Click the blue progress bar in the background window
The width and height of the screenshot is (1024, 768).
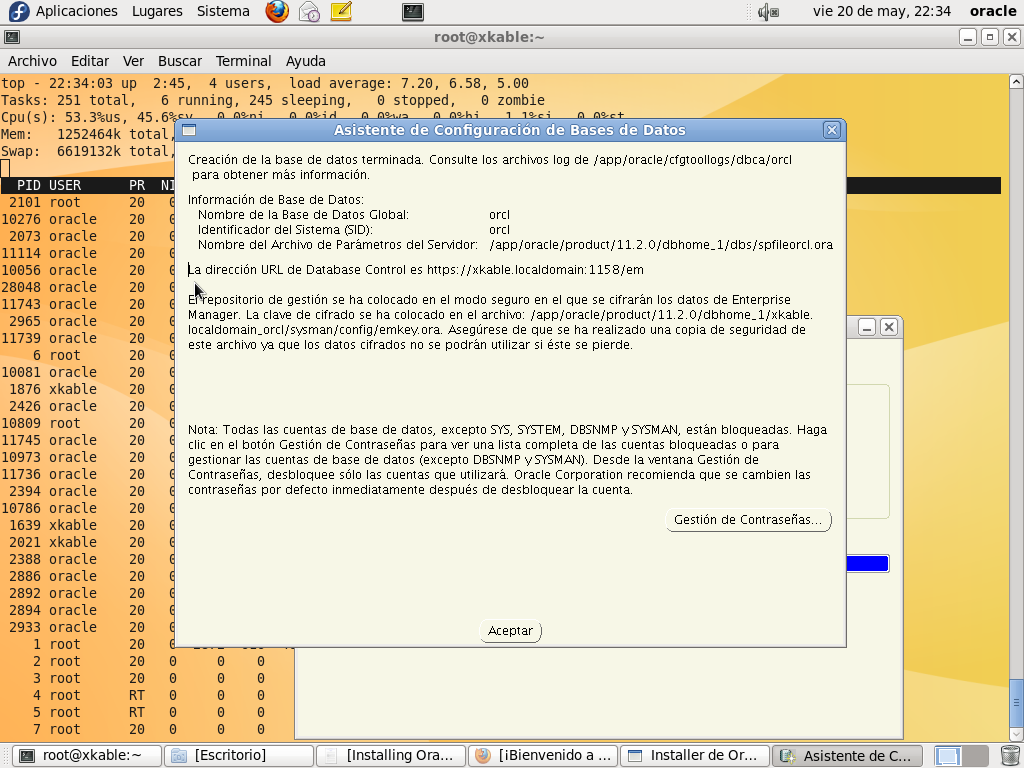click(x=868, y=564)
